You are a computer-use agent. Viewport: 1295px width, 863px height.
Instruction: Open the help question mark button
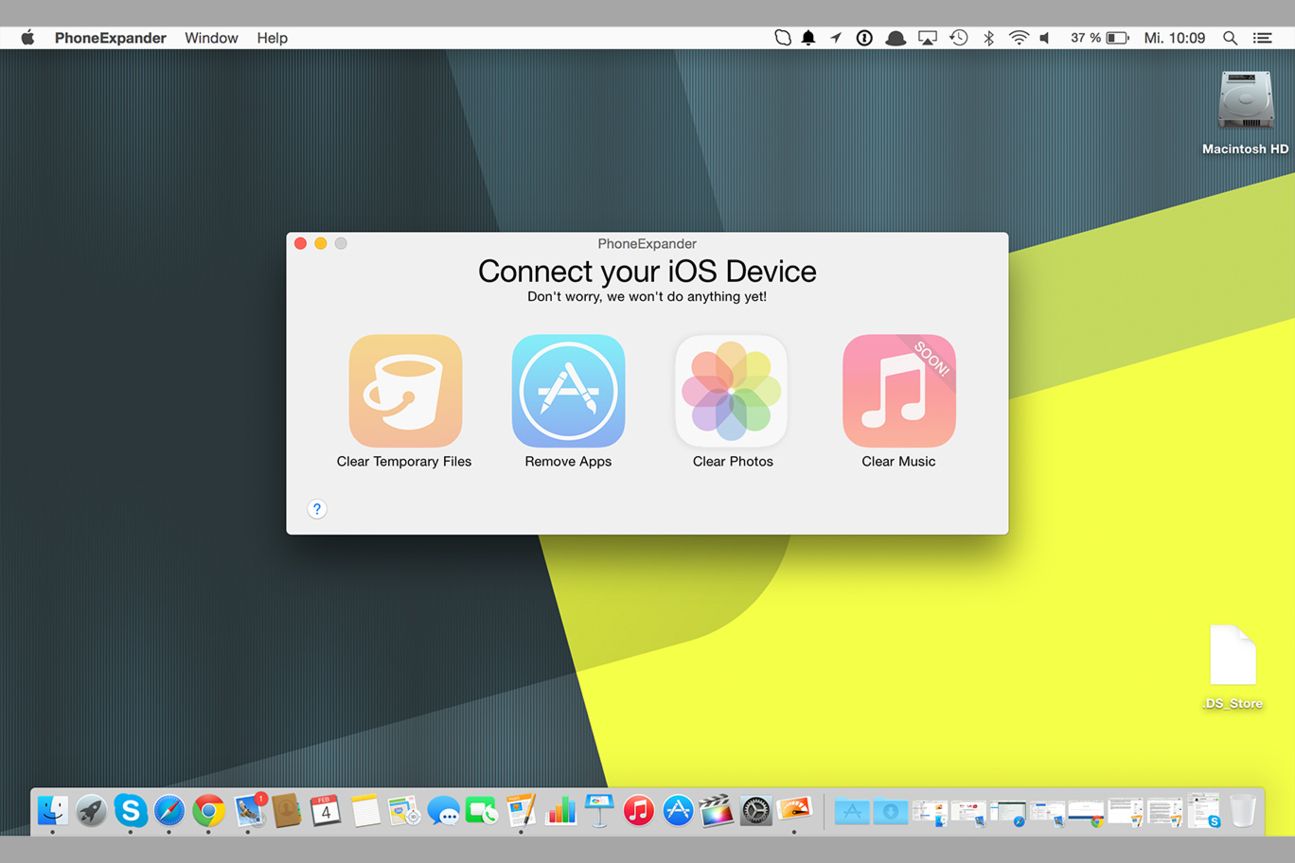317,509
